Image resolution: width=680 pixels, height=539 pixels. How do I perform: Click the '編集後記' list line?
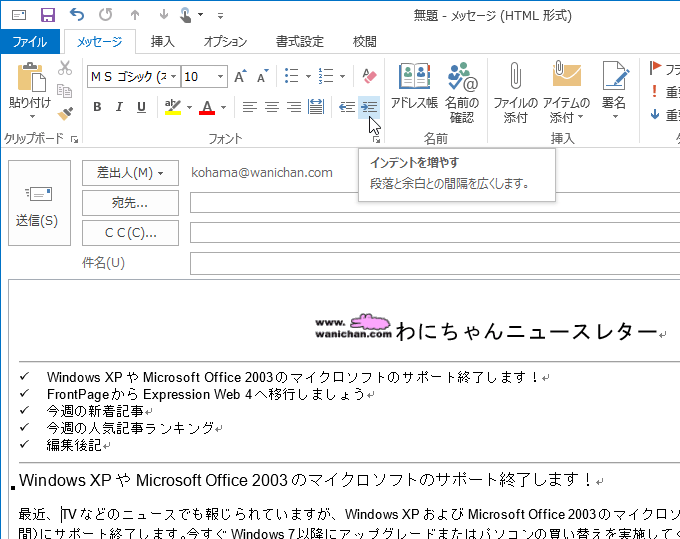(x=74, y=445)
